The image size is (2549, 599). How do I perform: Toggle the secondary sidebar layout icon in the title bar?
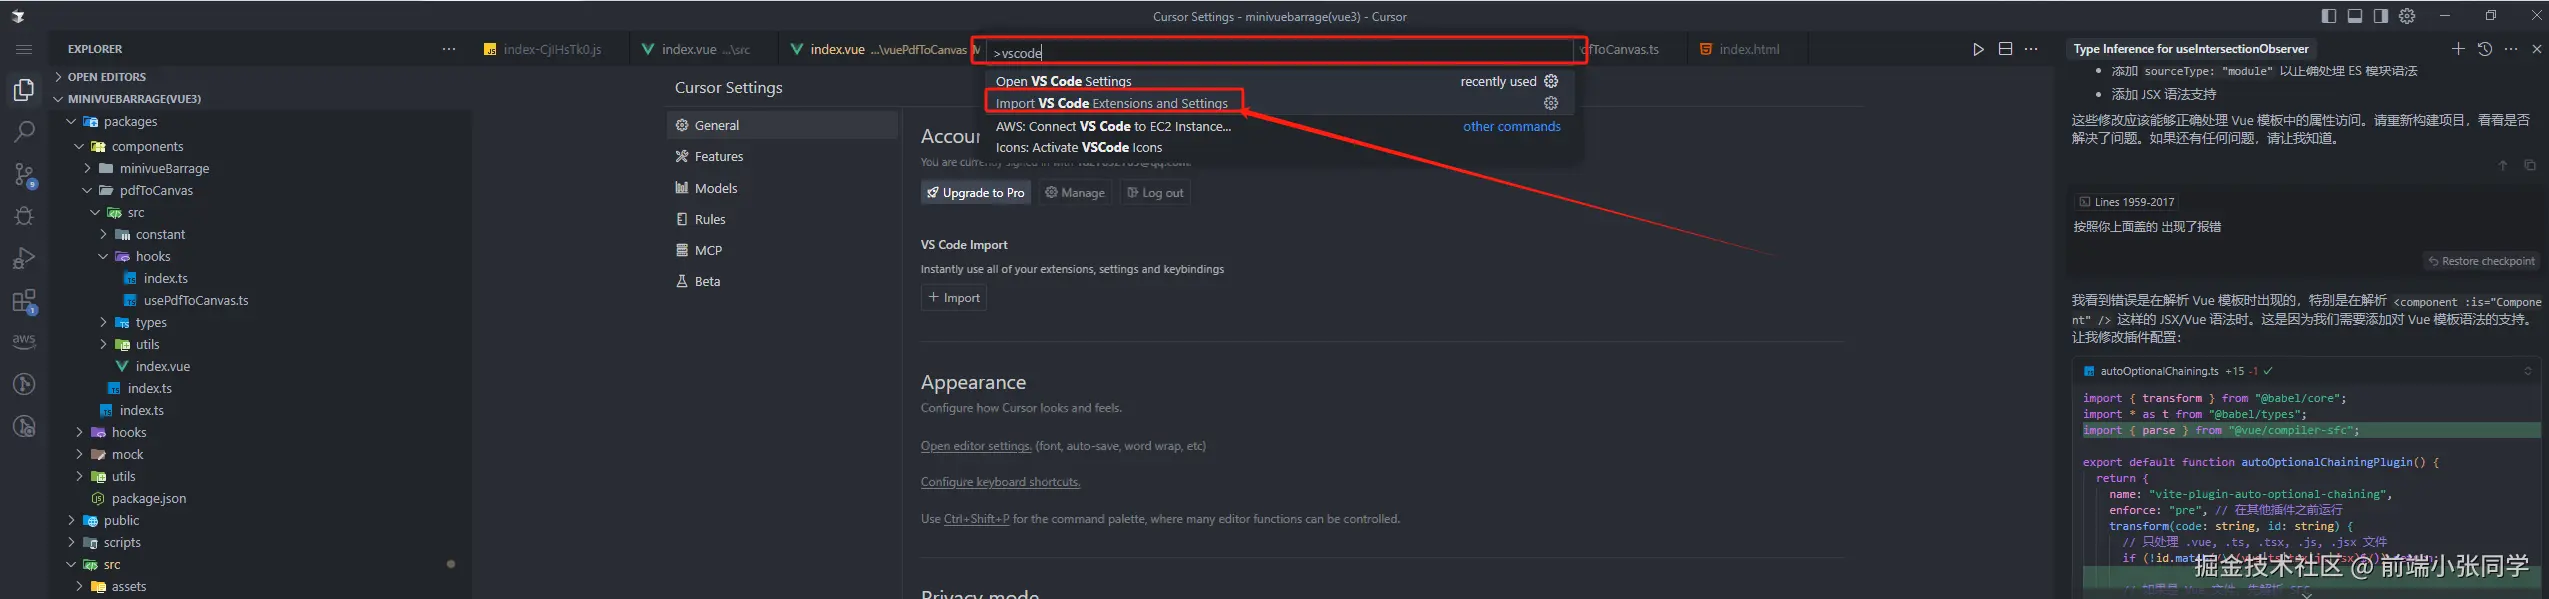click(2381, 16)
